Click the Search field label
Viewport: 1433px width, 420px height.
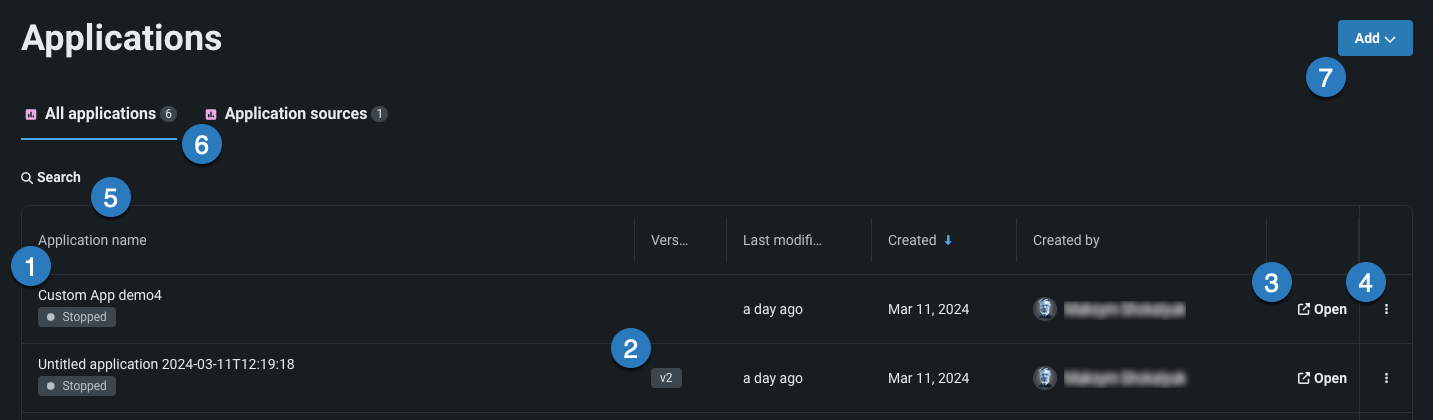tap(59, 178)
